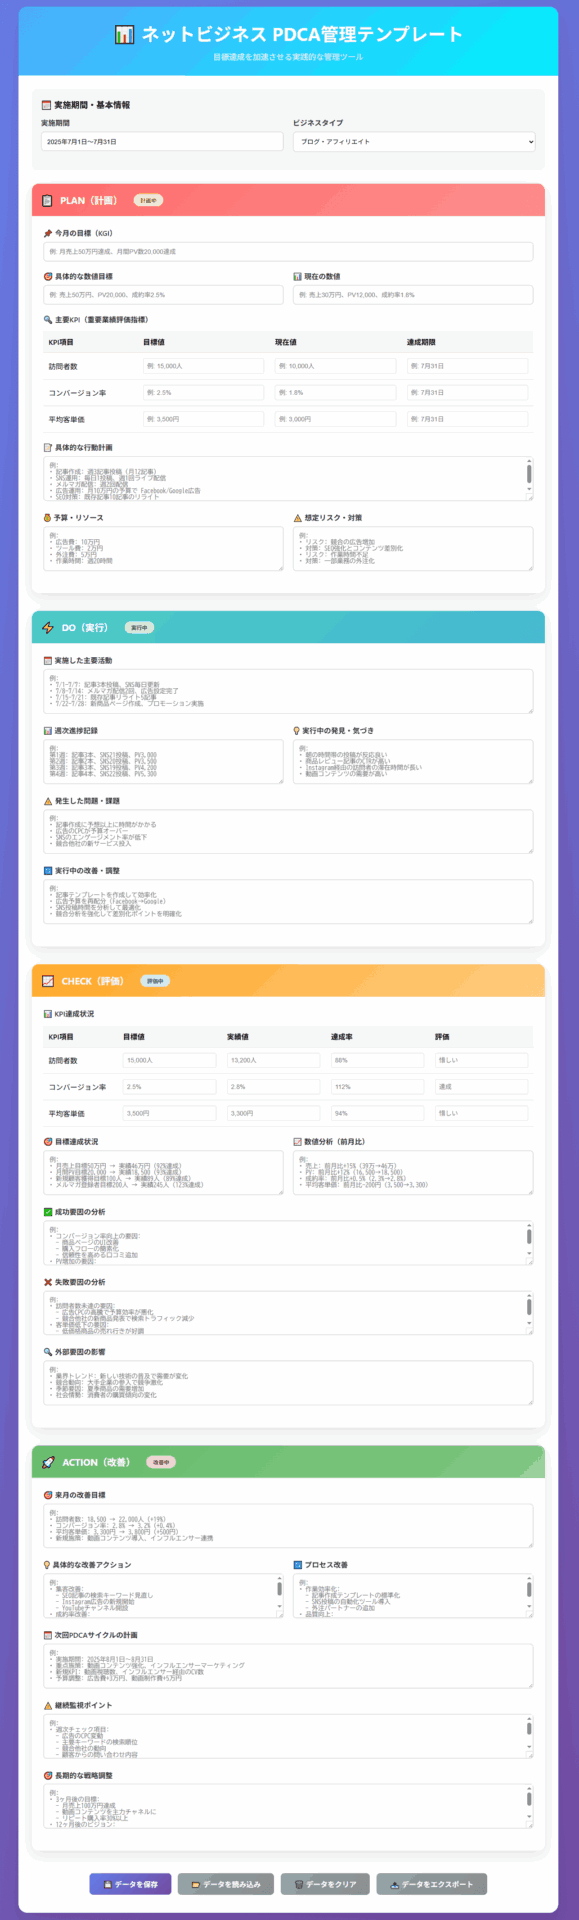Click PLAN コンバージョン率 目標値 field
579x1920 pixels.
[203, 393]
